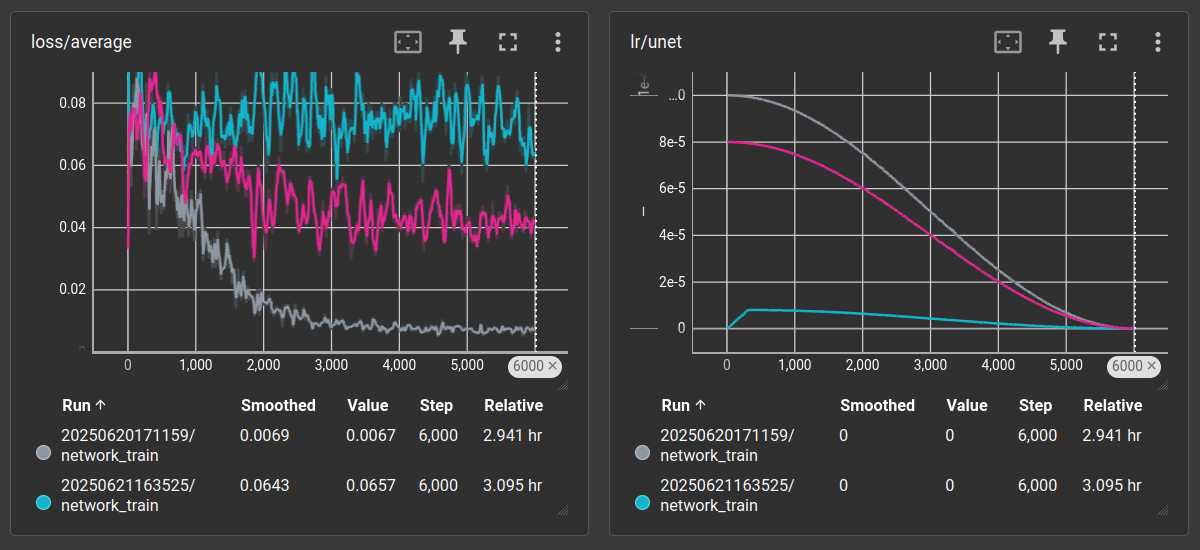Open more options menu for lr/unet

1157,42
